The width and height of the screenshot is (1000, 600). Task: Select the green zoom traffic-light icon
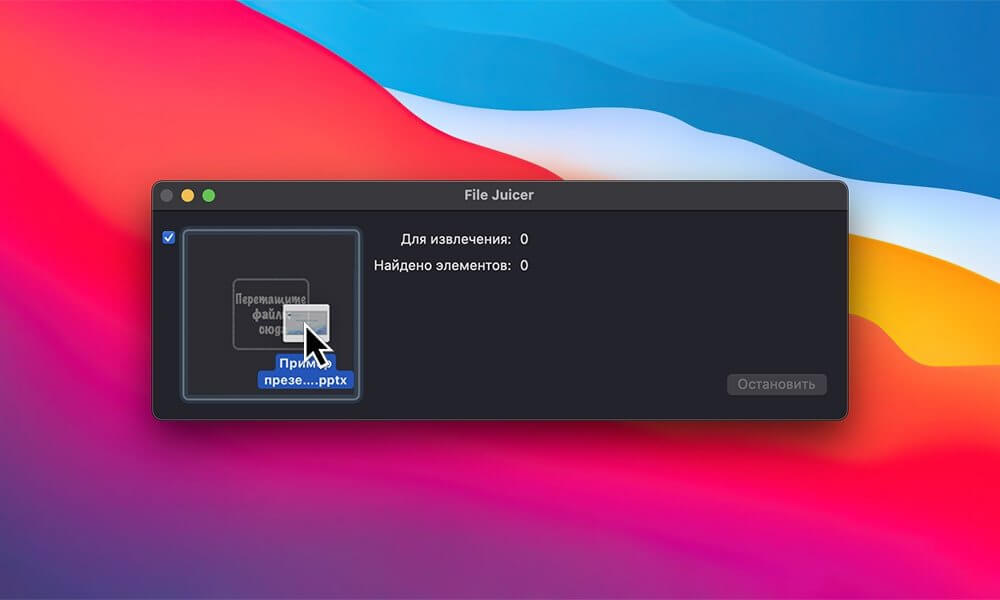point(208,195)
